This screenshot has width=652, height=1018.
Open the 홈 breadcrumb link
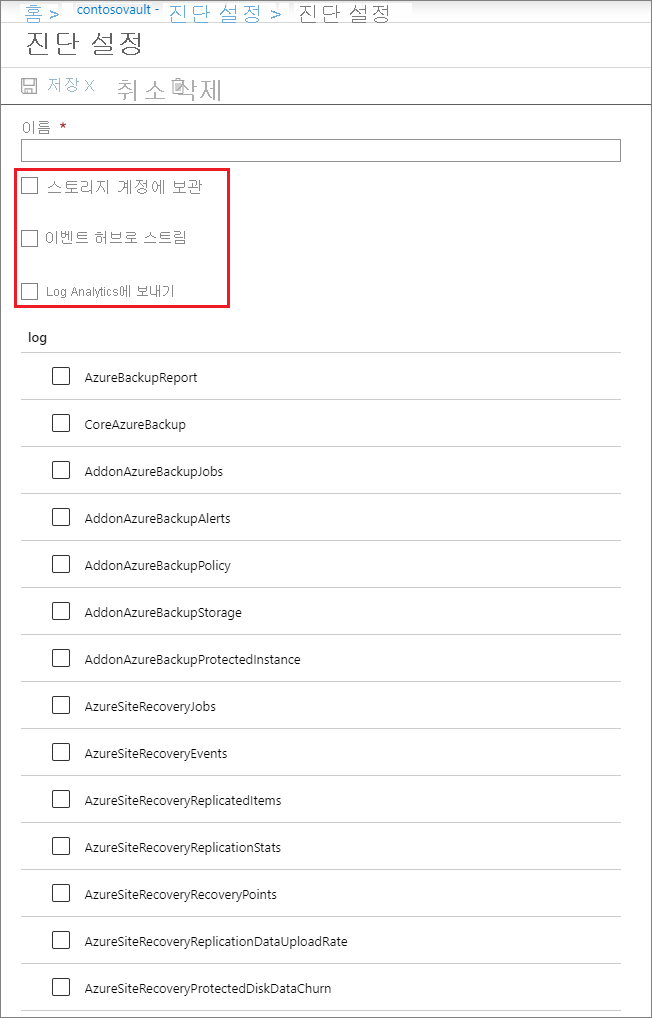[34, 13]
